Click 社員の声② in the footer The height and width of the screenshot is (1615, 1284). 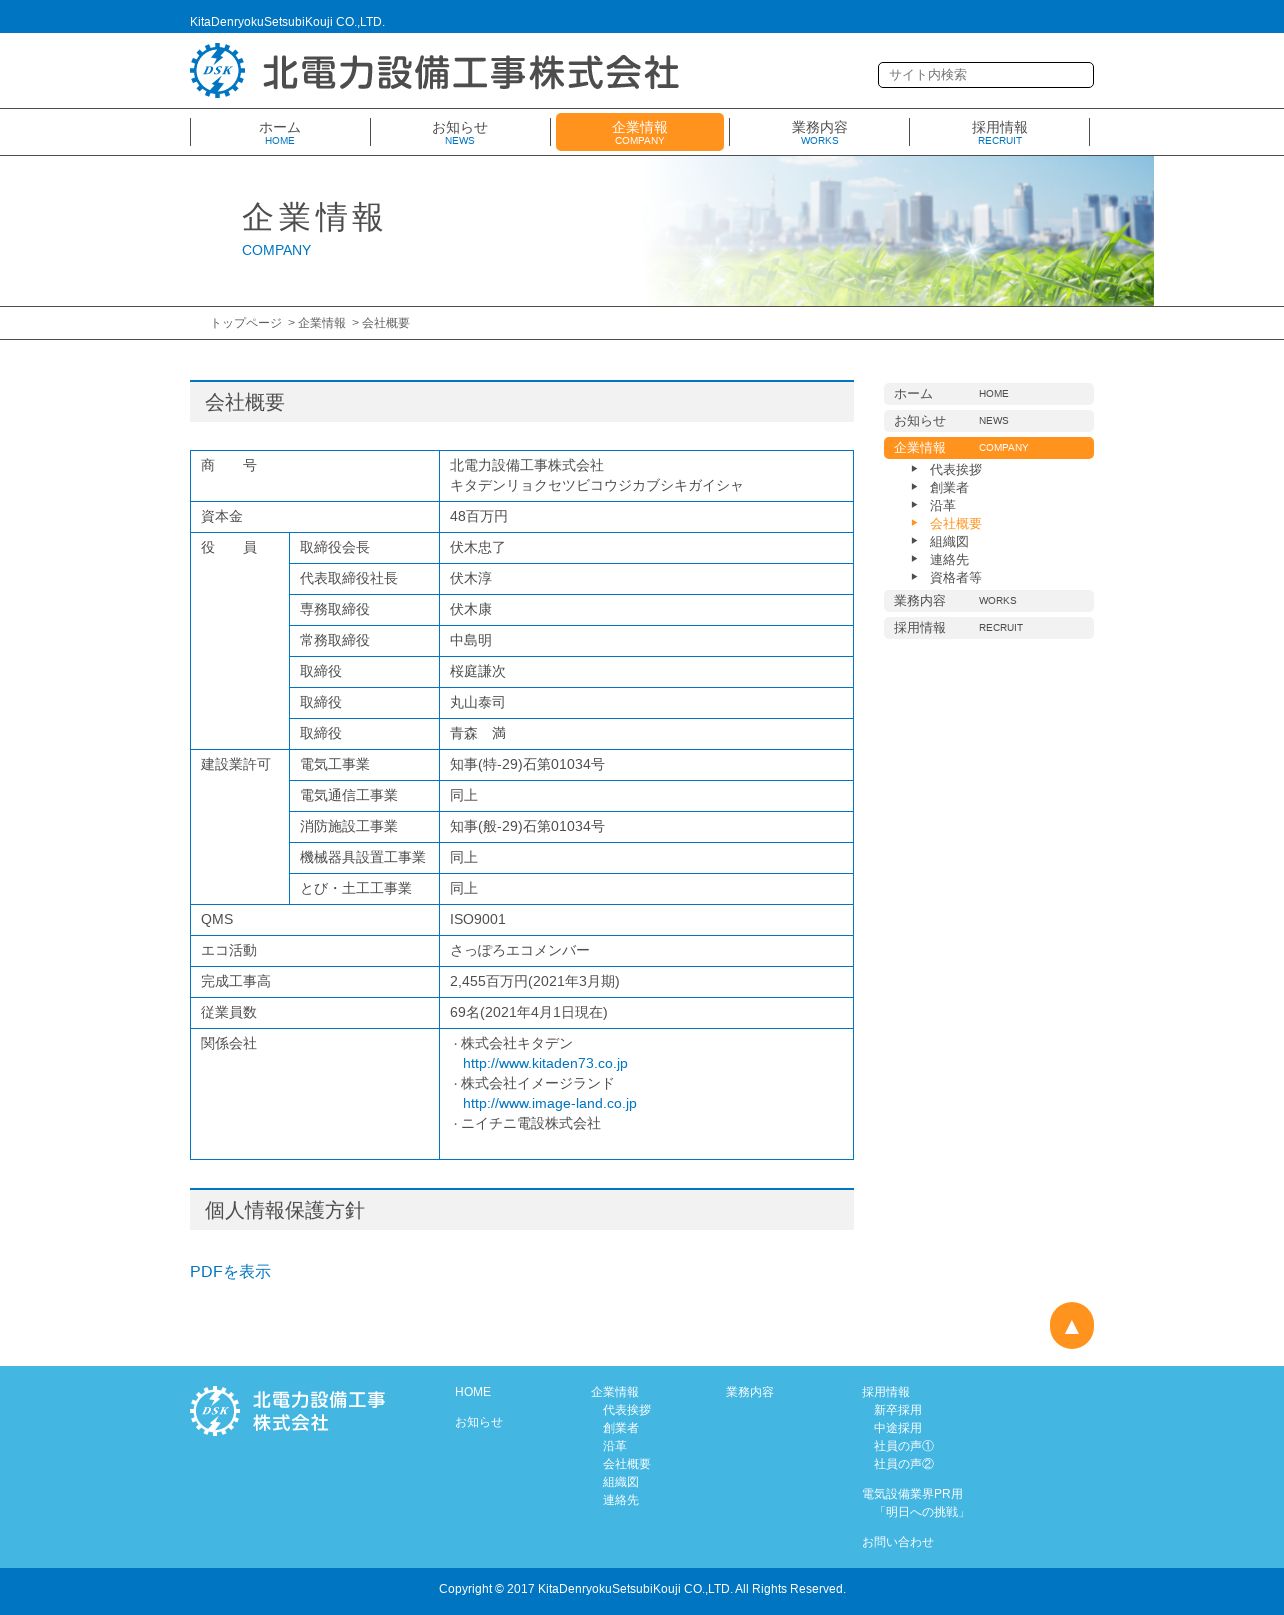(x=904, y=1464)
